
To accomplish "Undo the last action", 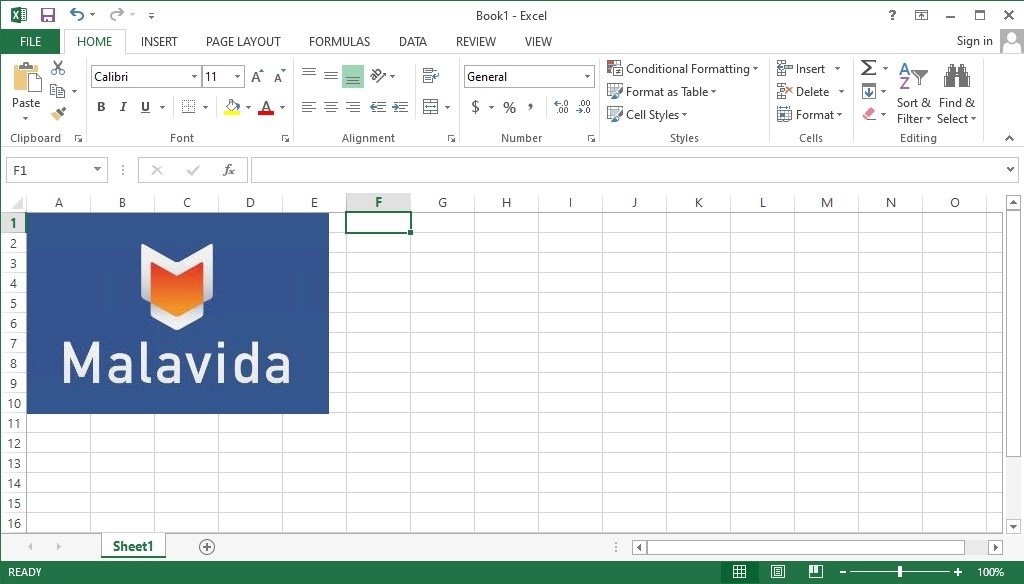I will point(77,14).
